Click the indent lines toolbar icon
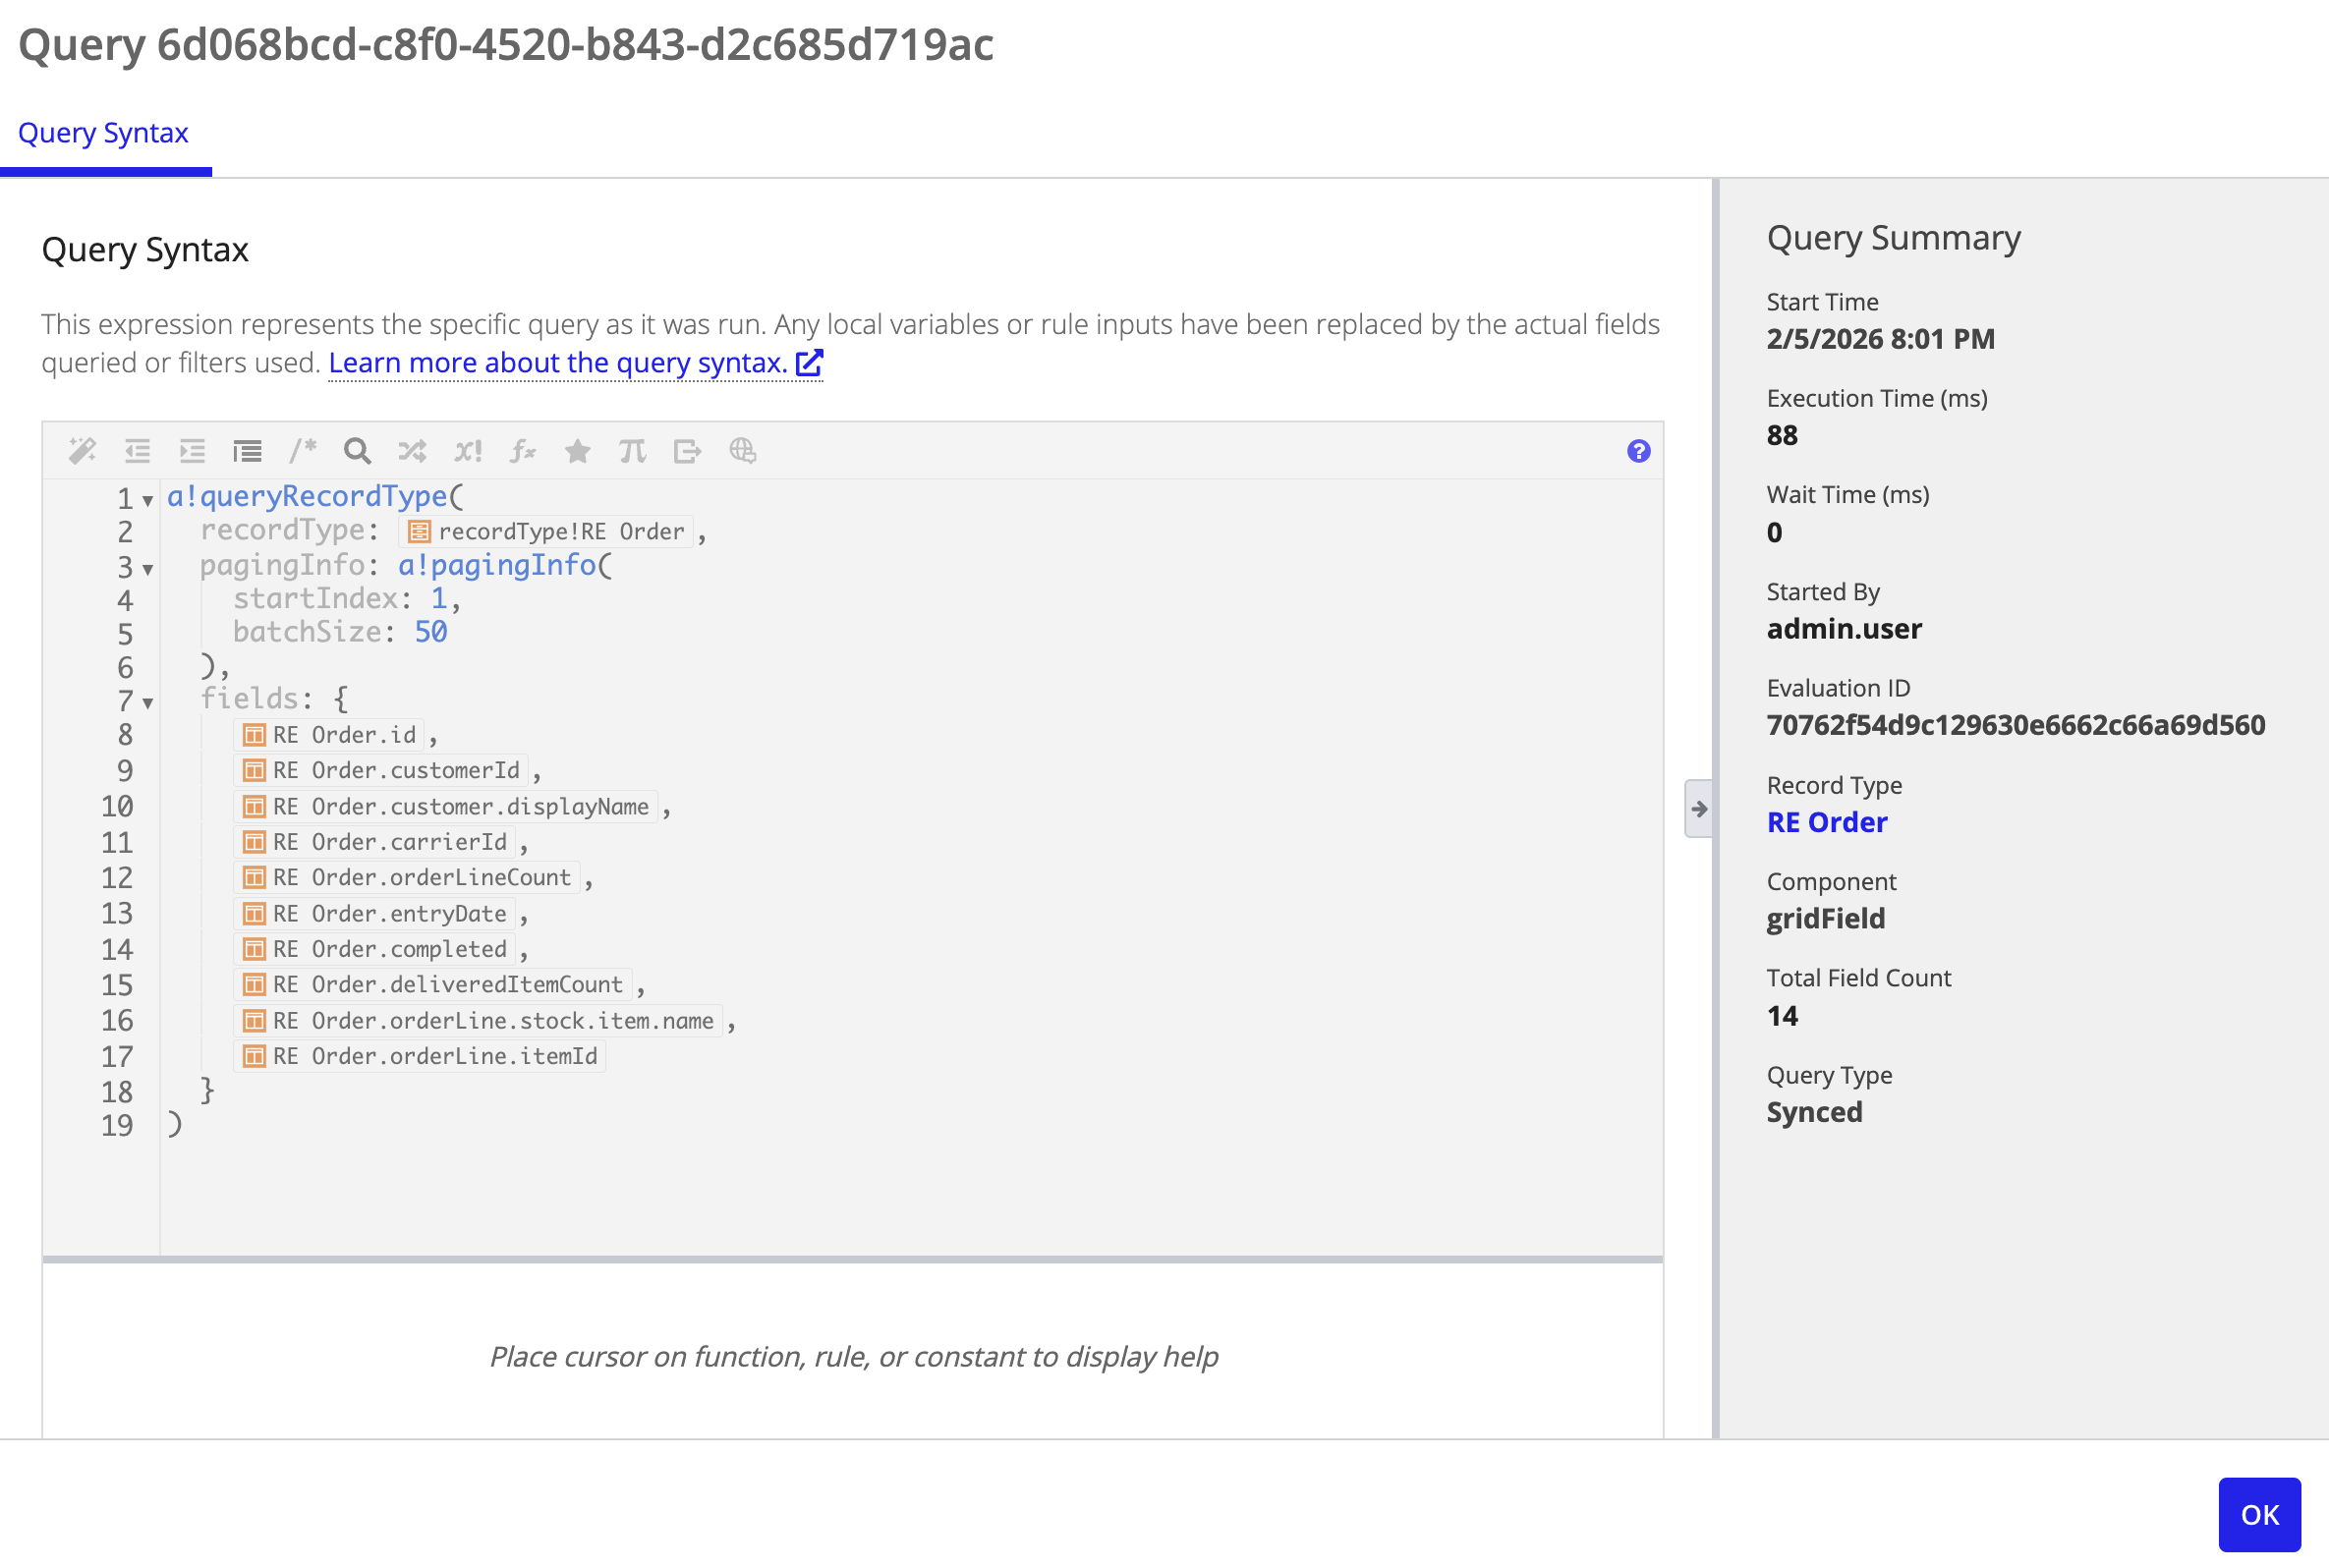This screenshot has height=1568, width=2329. point(192,451)
